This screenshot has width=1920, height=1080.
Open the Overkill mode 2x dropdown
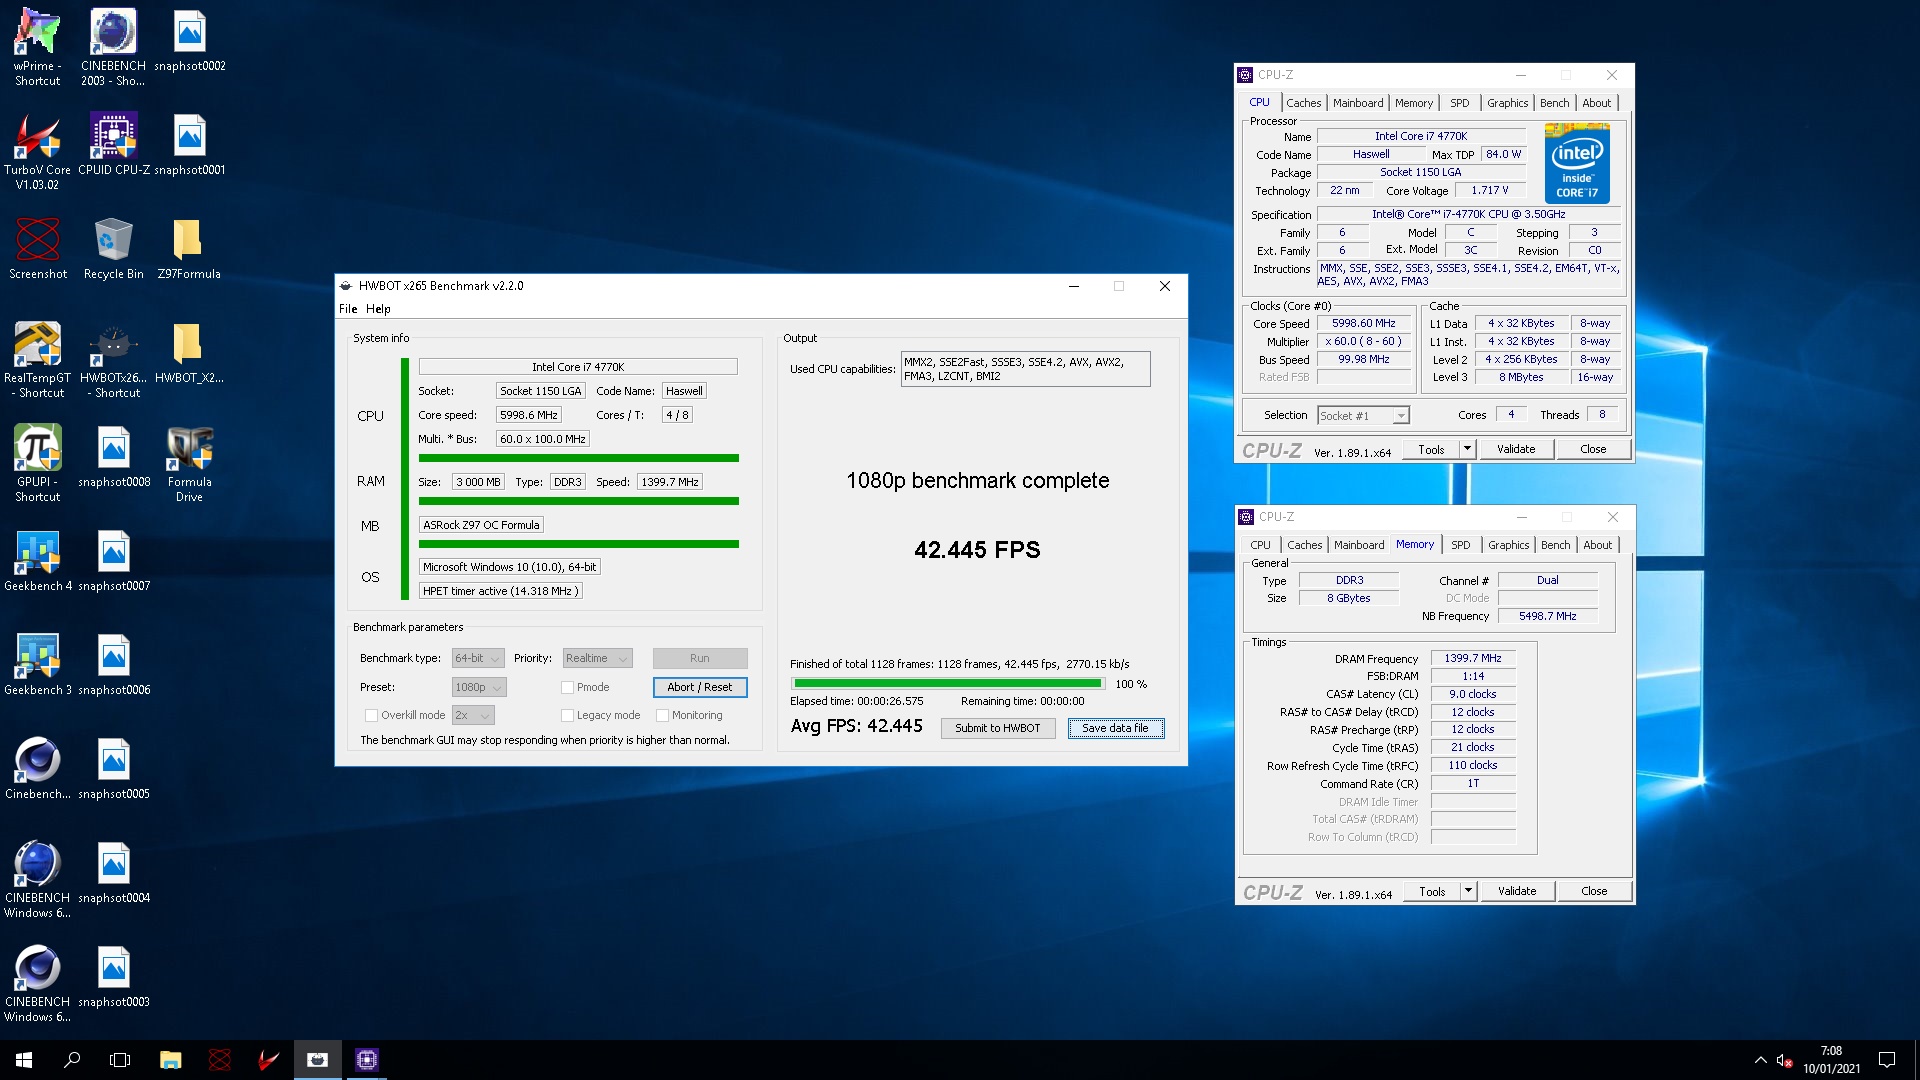pyautogui.click(x=473, y=715)
